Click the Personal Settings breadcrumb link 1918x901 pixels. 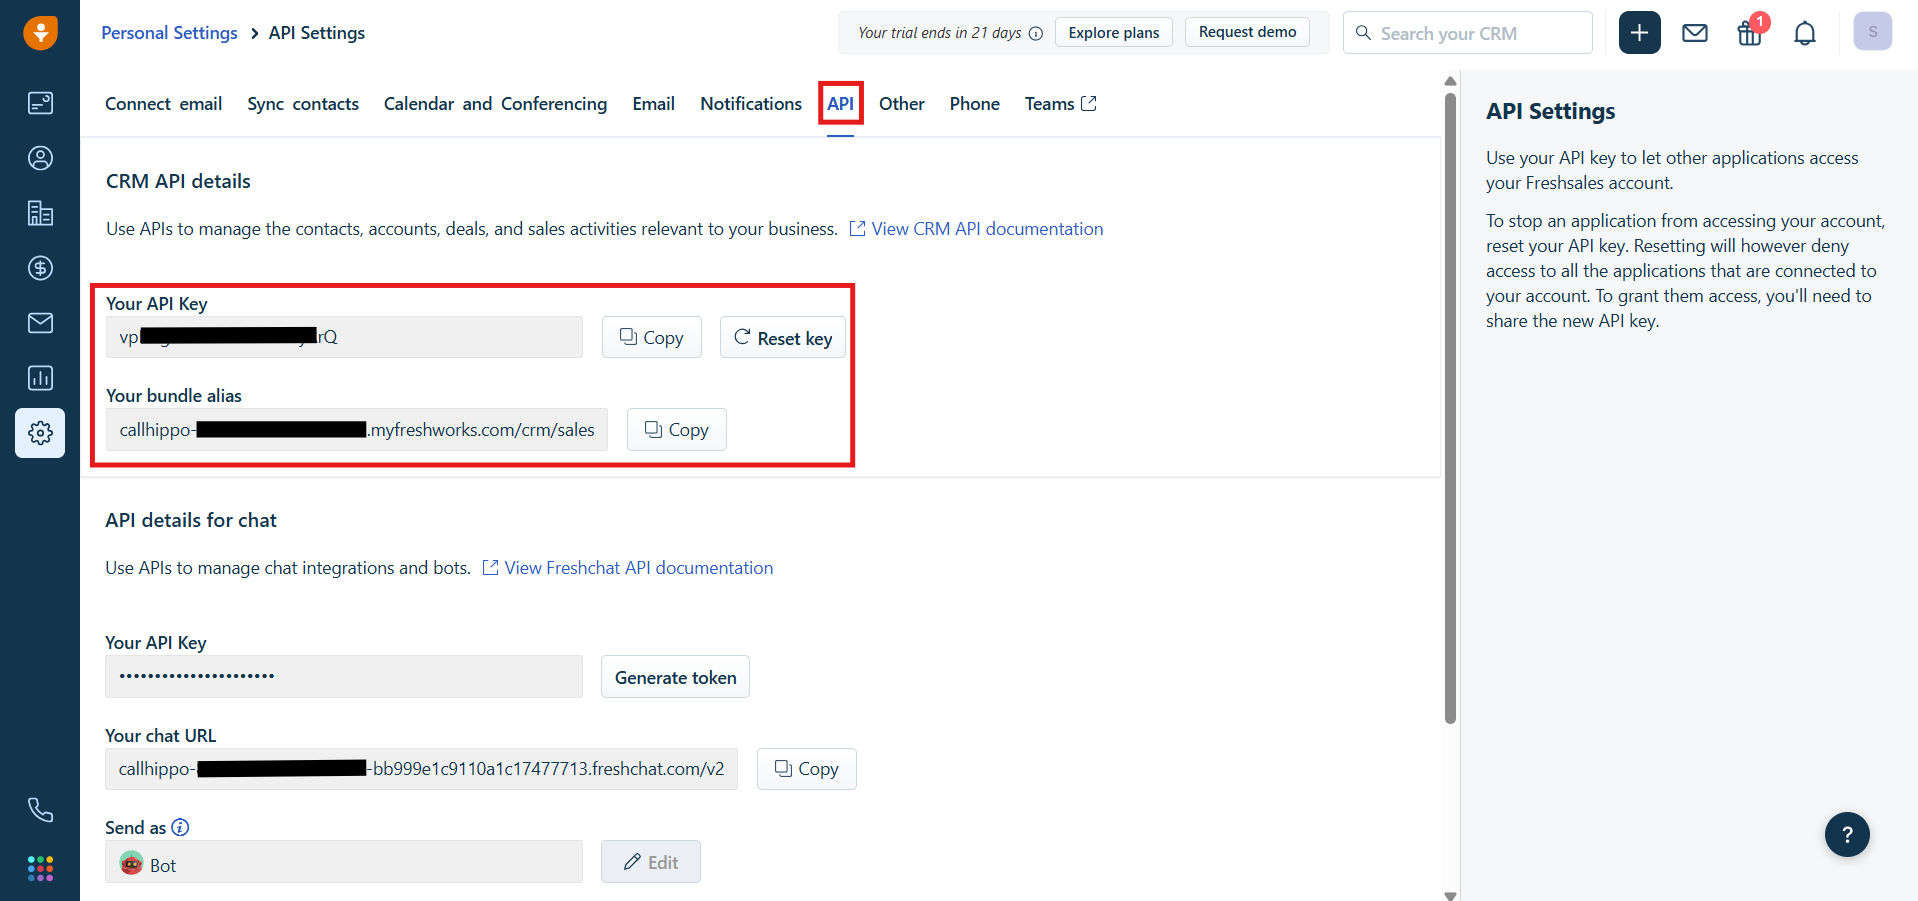point(169,33)
